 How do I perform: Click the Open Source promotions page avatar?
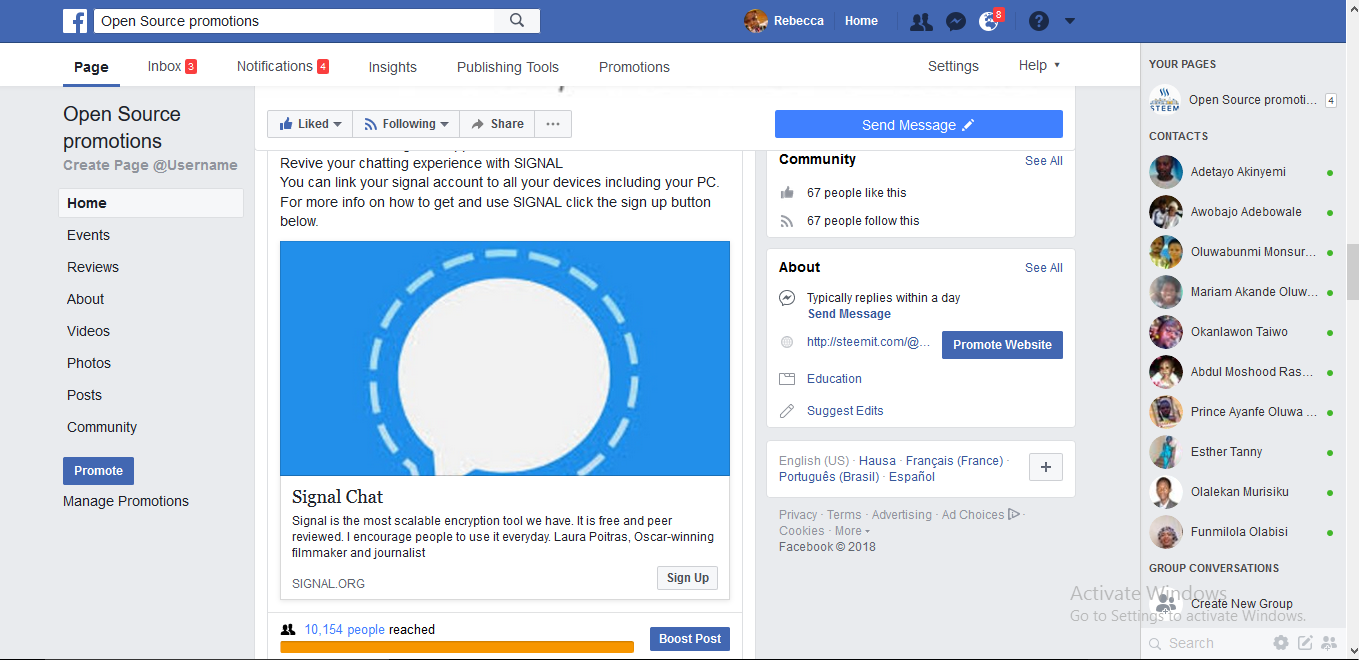(1165, 100)
